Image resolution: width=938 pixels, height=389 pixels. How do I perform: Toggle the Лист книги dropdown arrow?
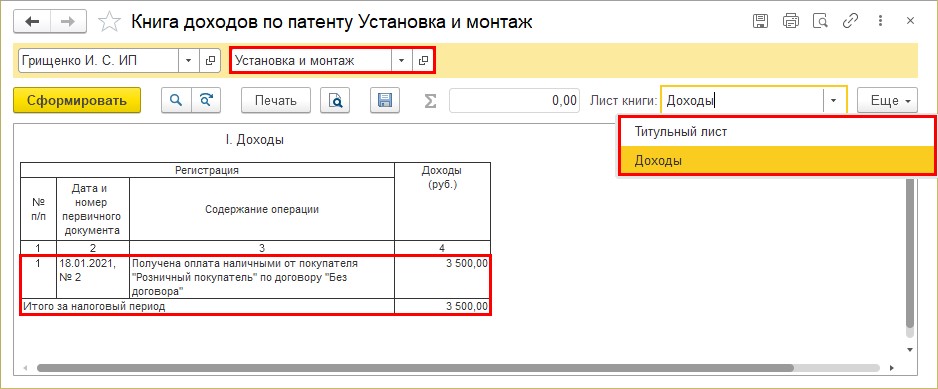[x=834, y=101]
